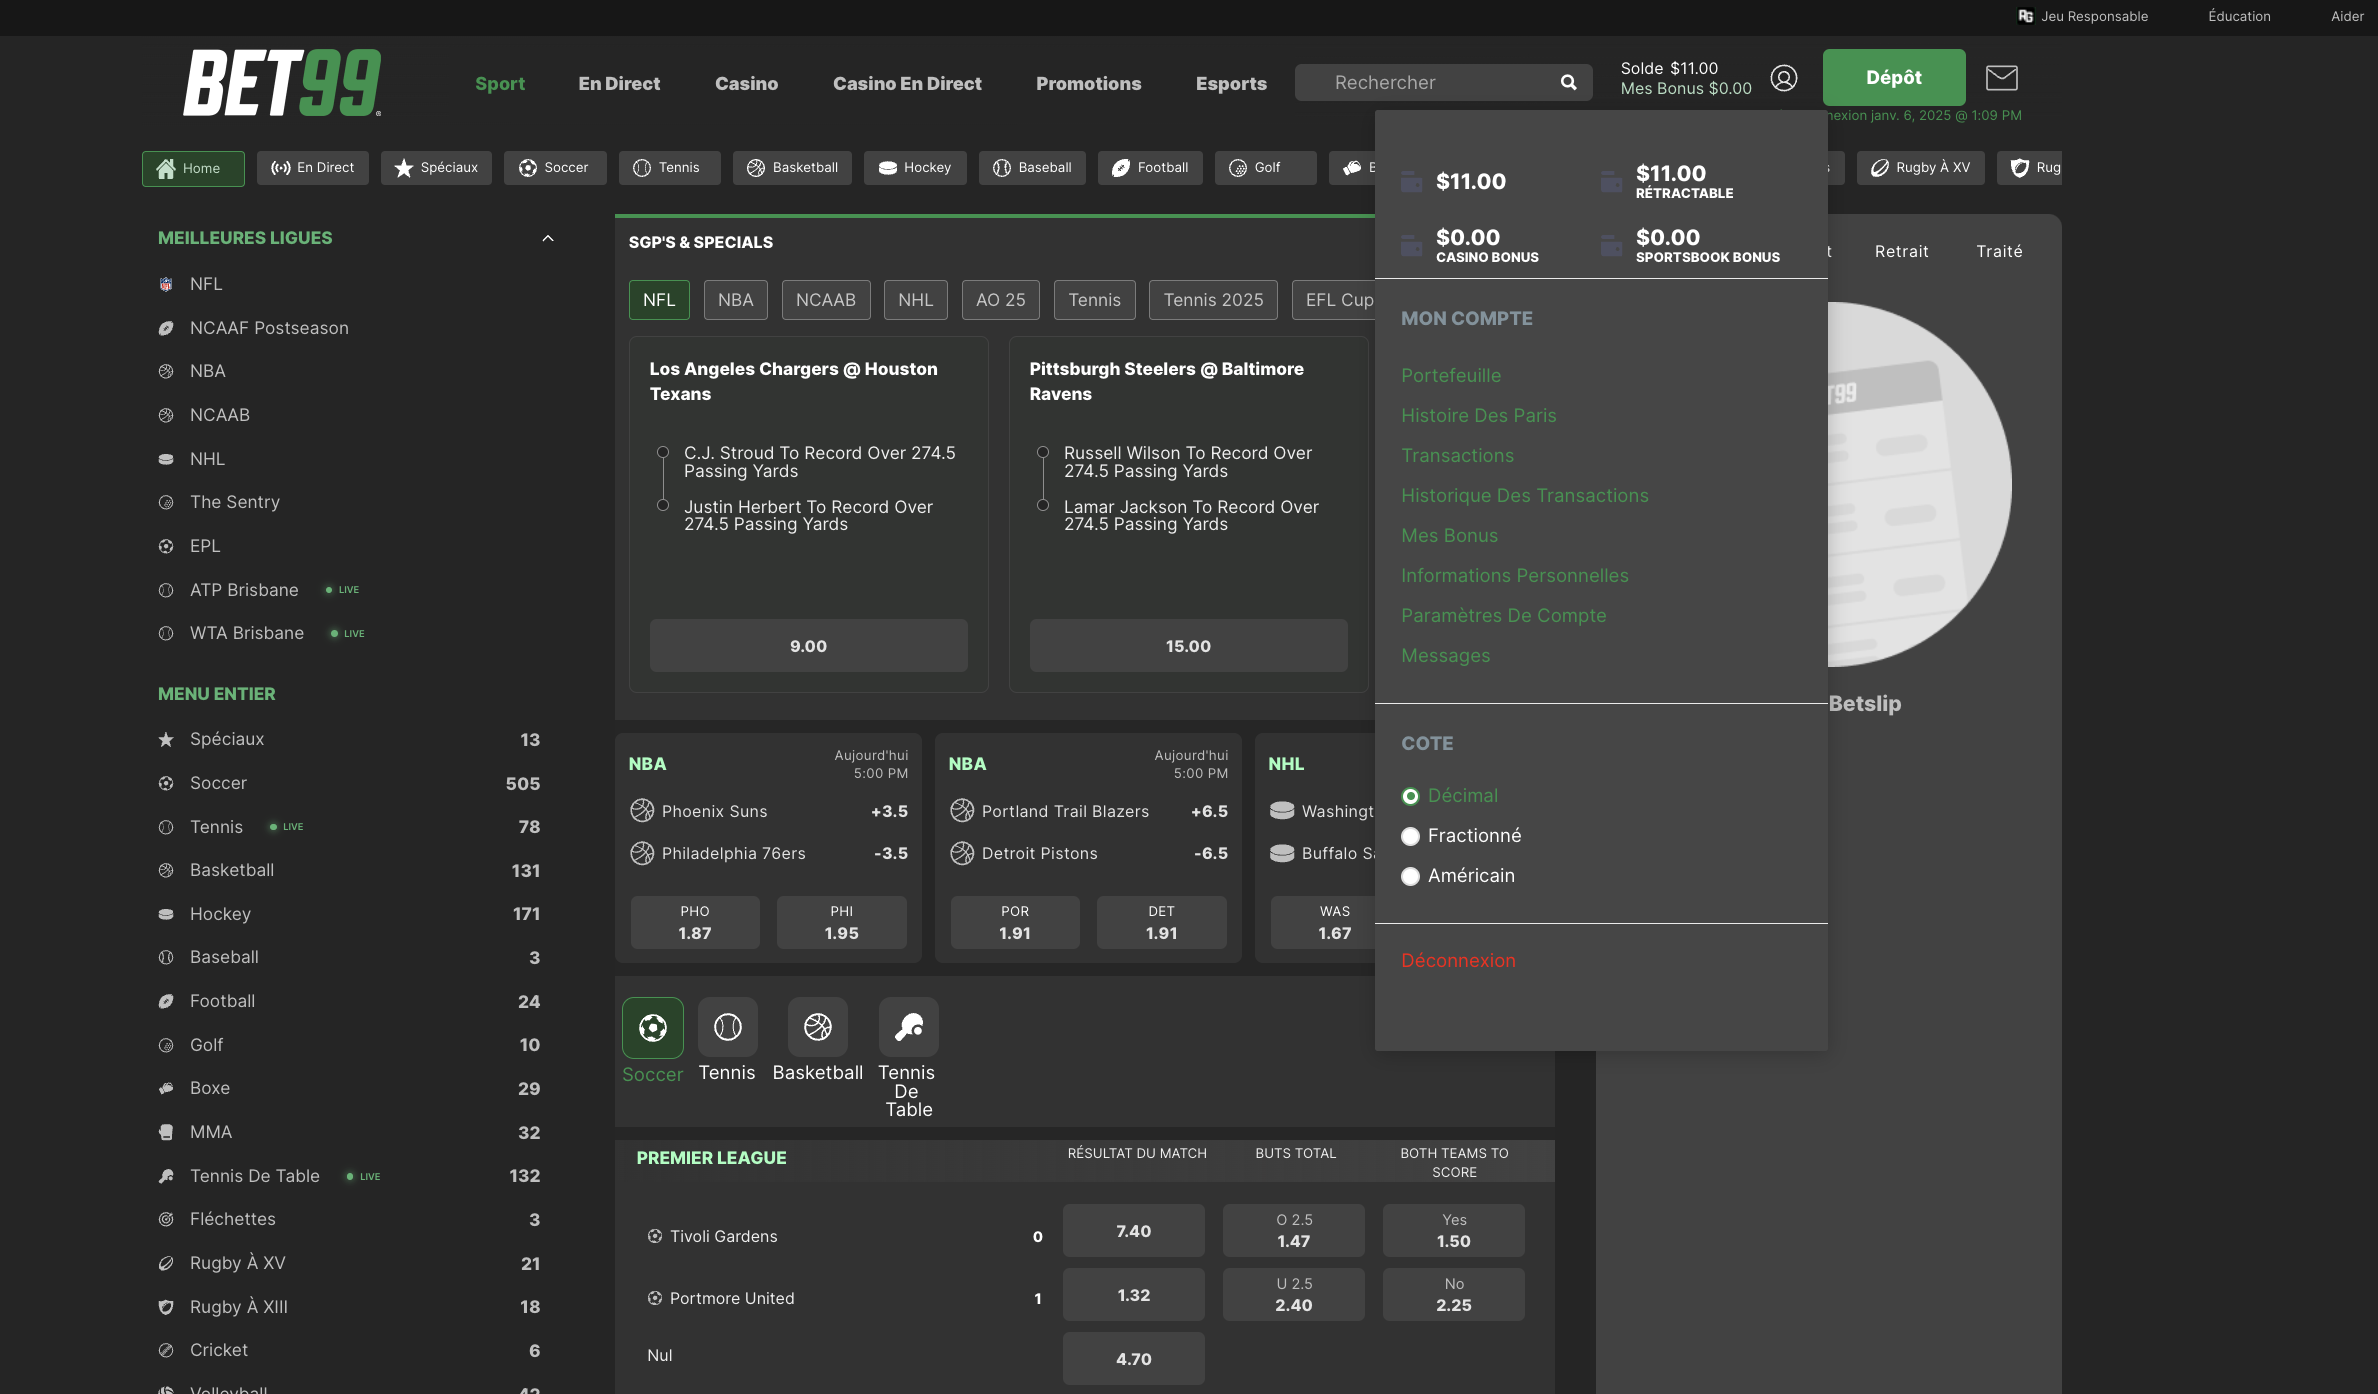
Task: Switch to the NHL specials tab
Action: 915,300
